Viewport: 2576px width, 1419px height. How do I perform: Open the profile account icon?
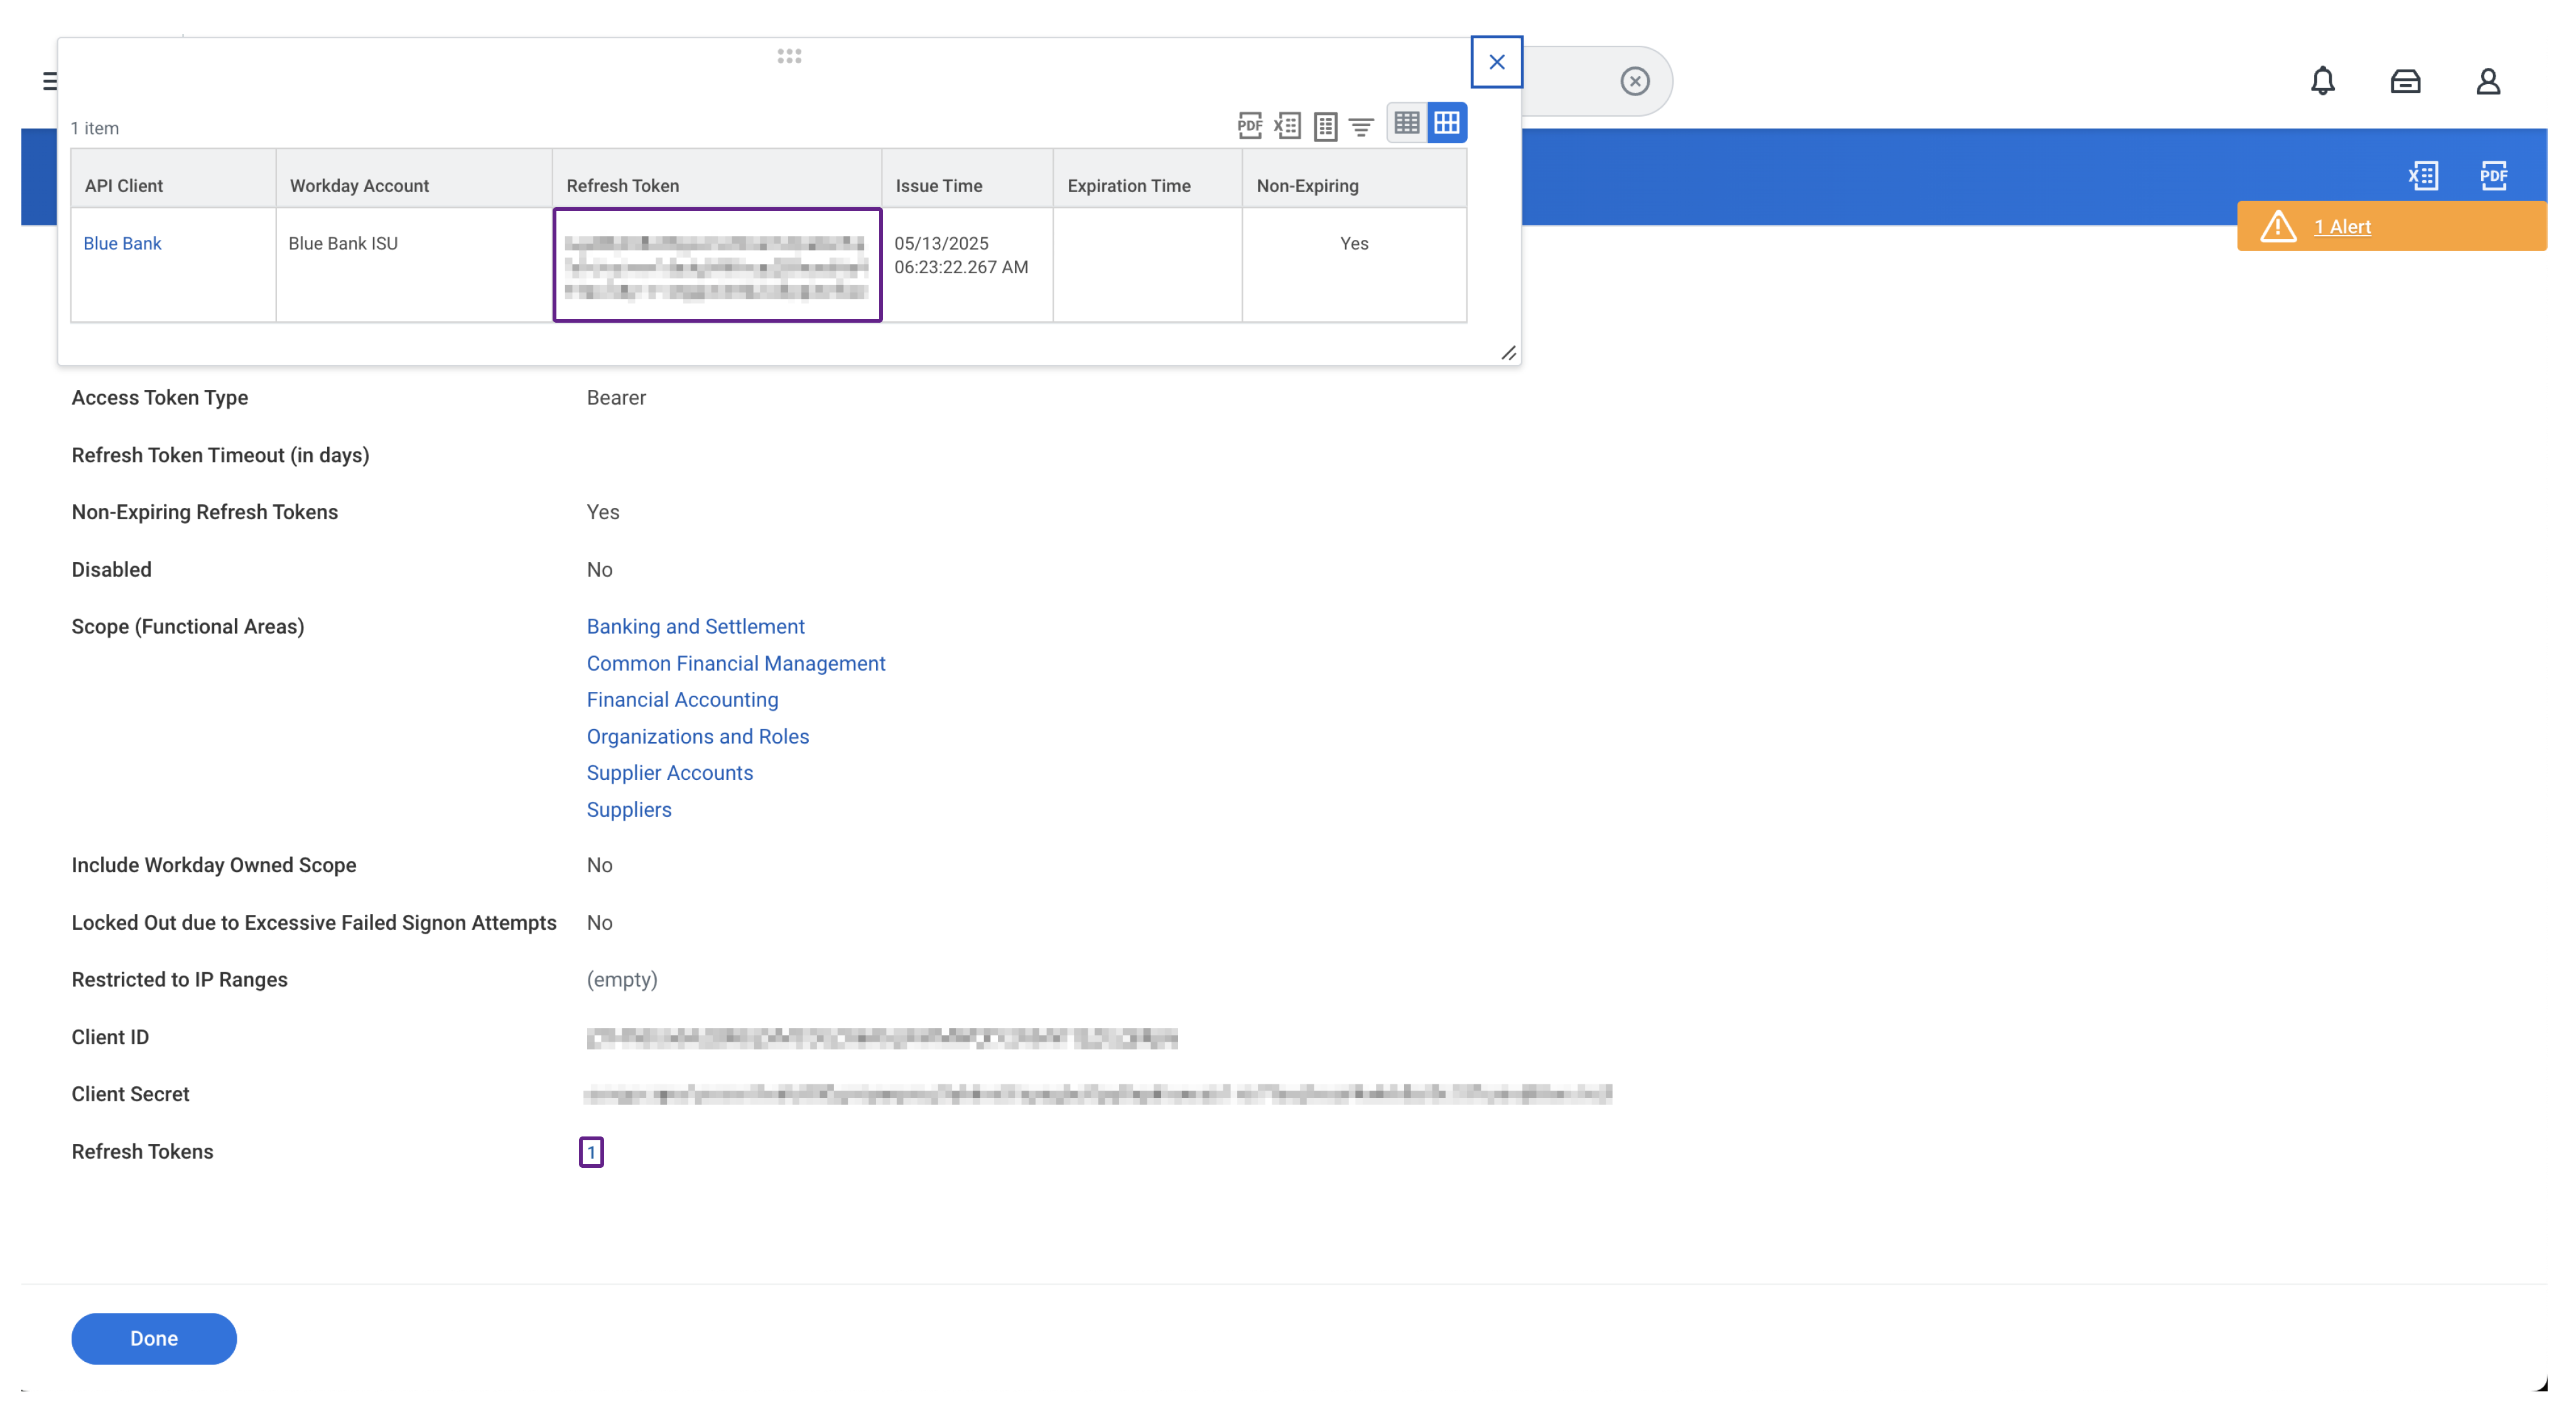[2489, 81]
